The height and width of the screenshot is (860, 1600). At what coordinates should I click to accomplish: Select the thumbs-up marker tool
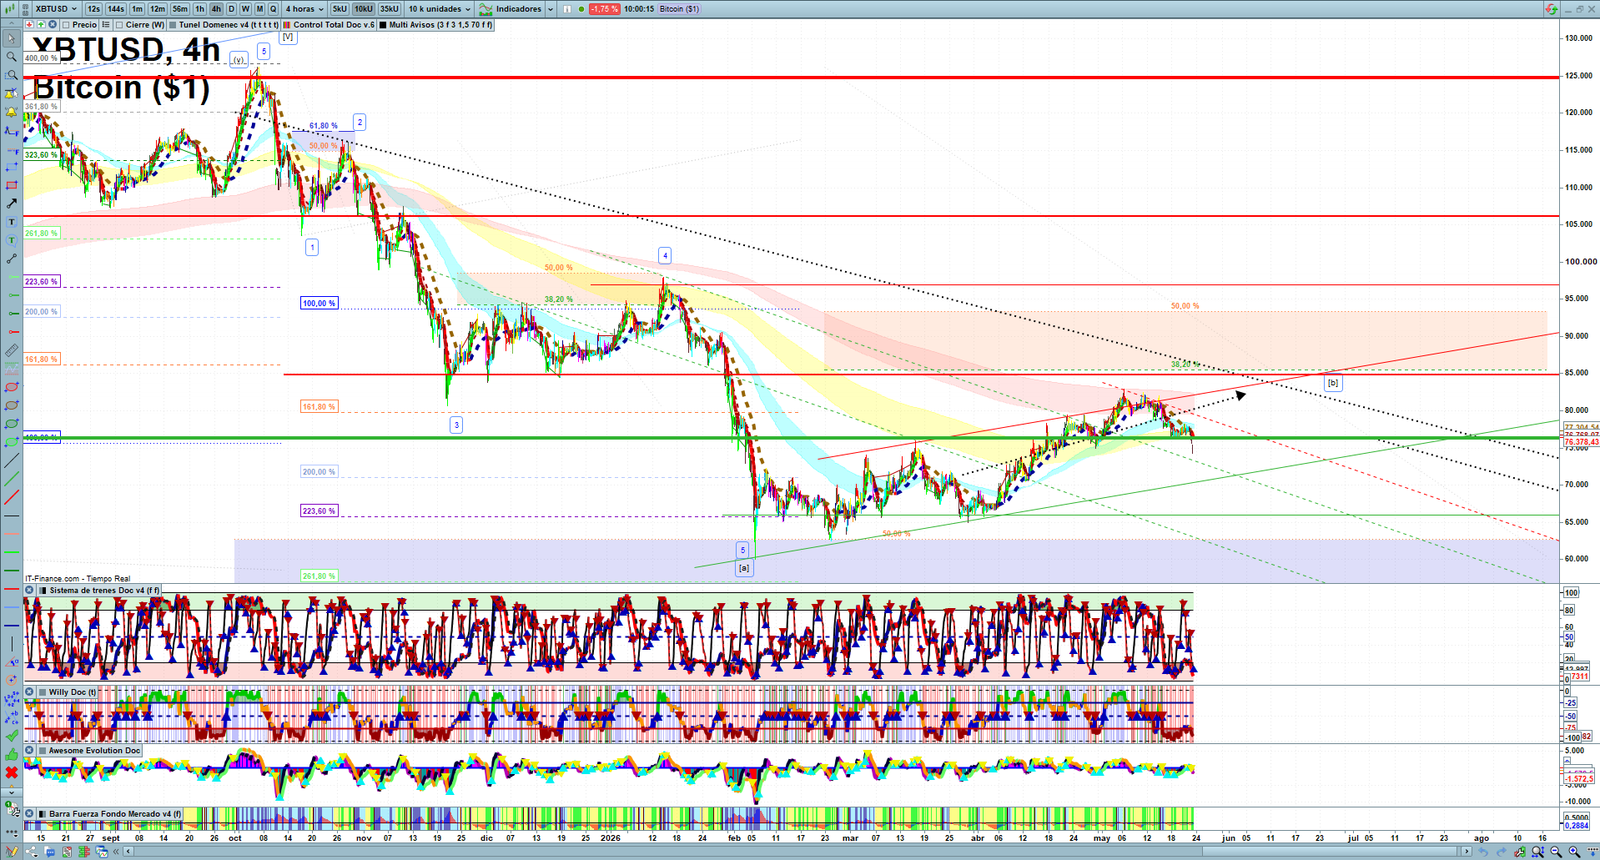[12, 754]
